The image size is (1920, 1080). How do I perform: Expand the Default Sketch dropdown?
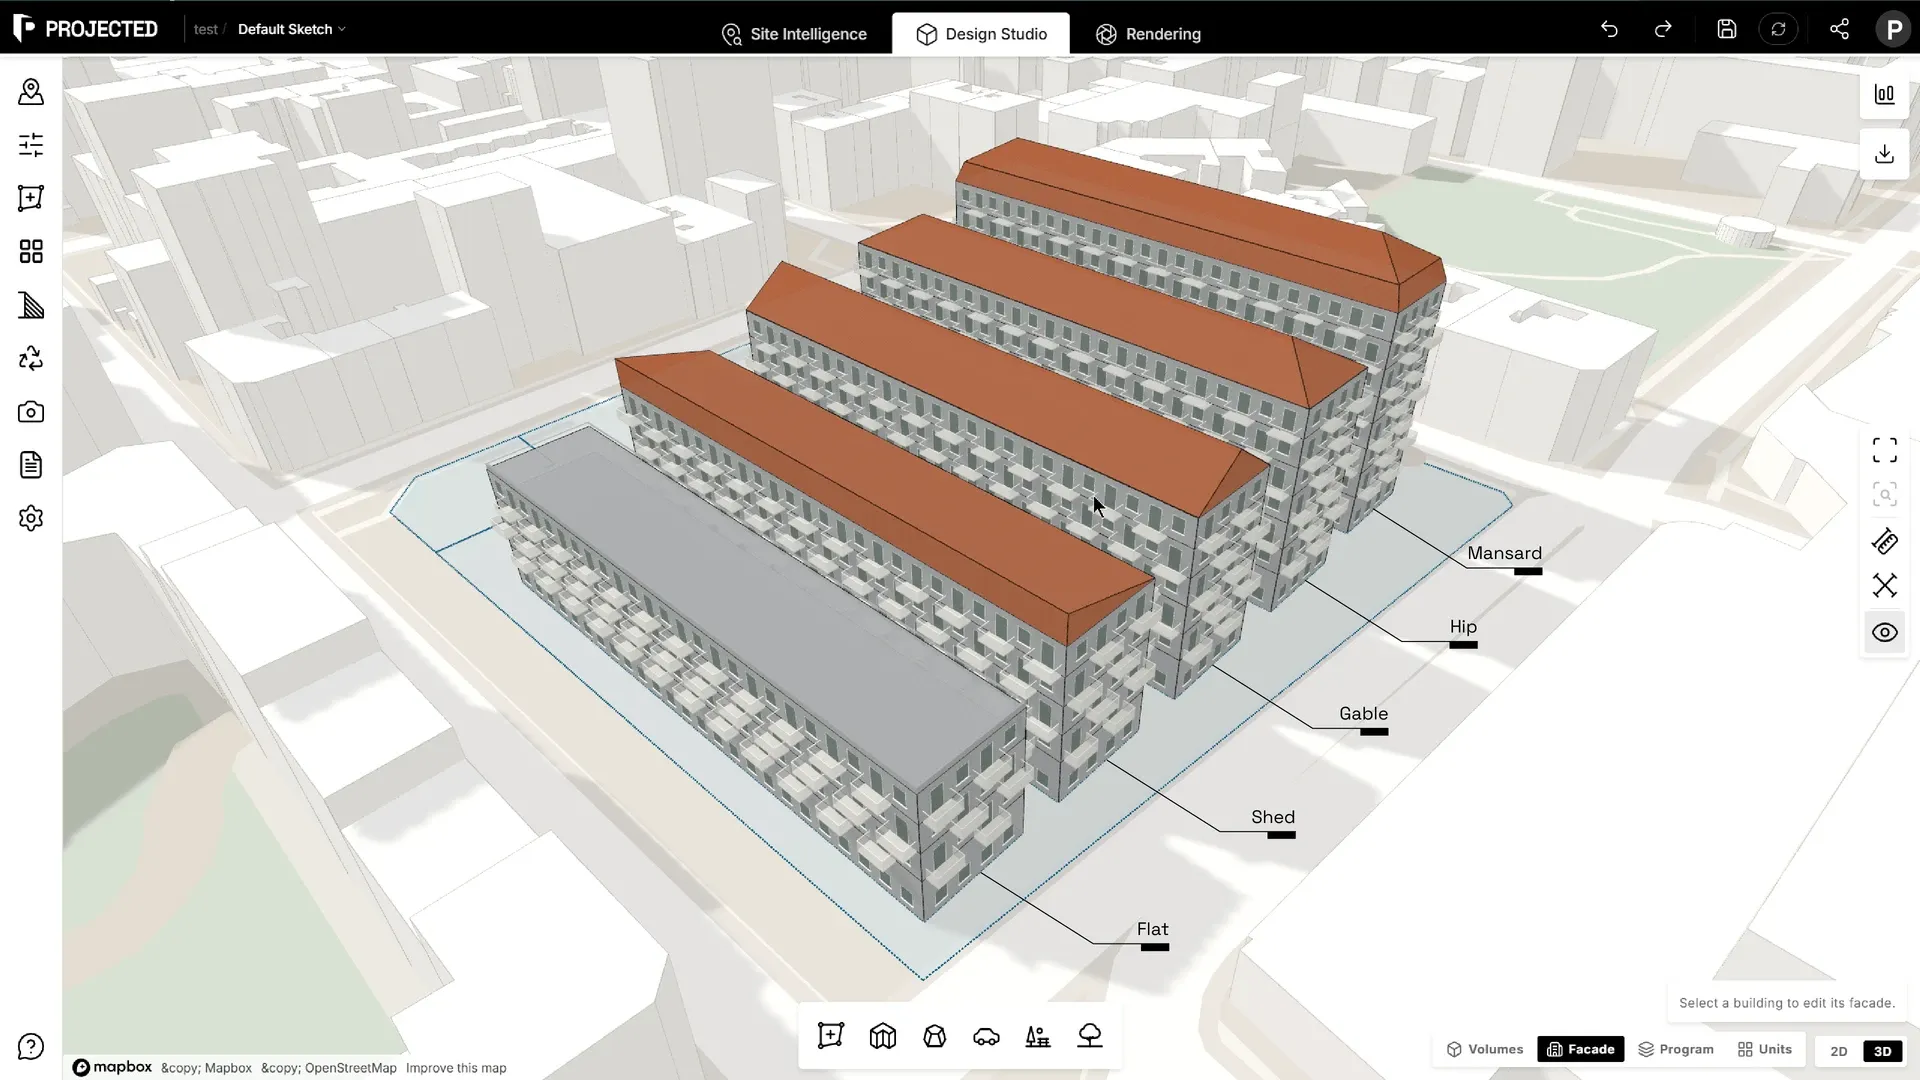tap(292, 29)
